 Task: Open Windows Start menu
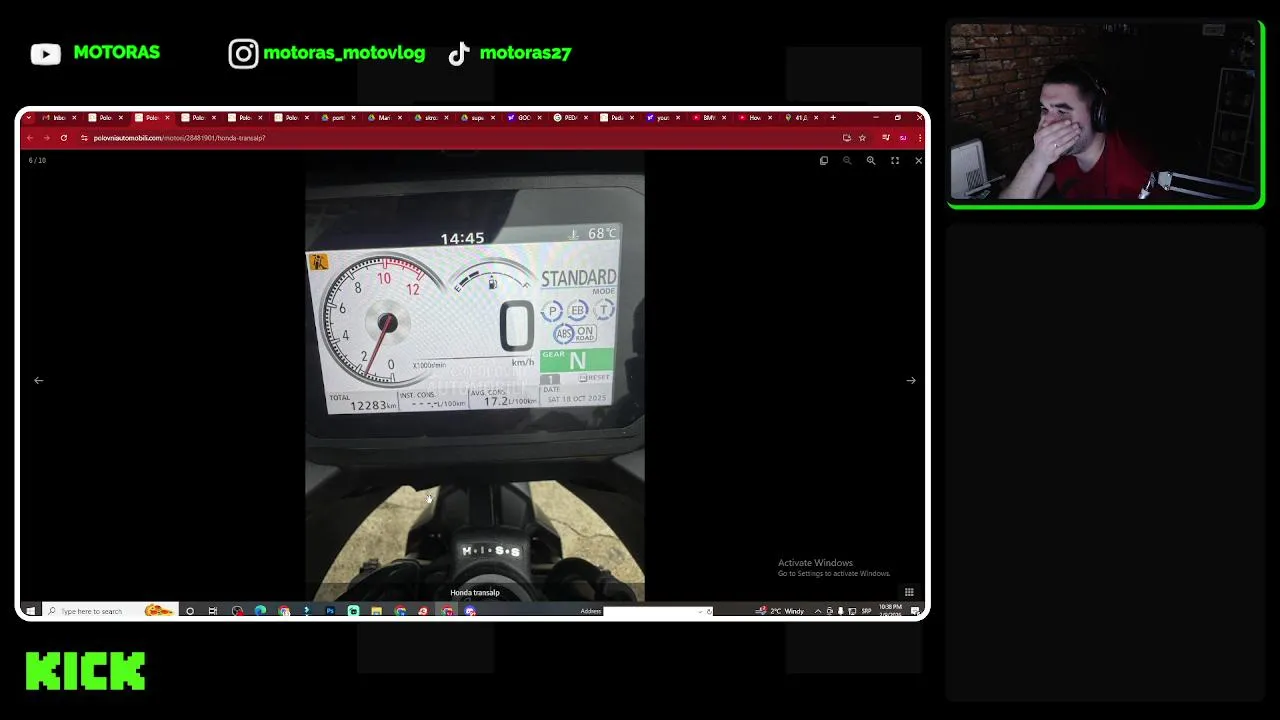[30, 611]
